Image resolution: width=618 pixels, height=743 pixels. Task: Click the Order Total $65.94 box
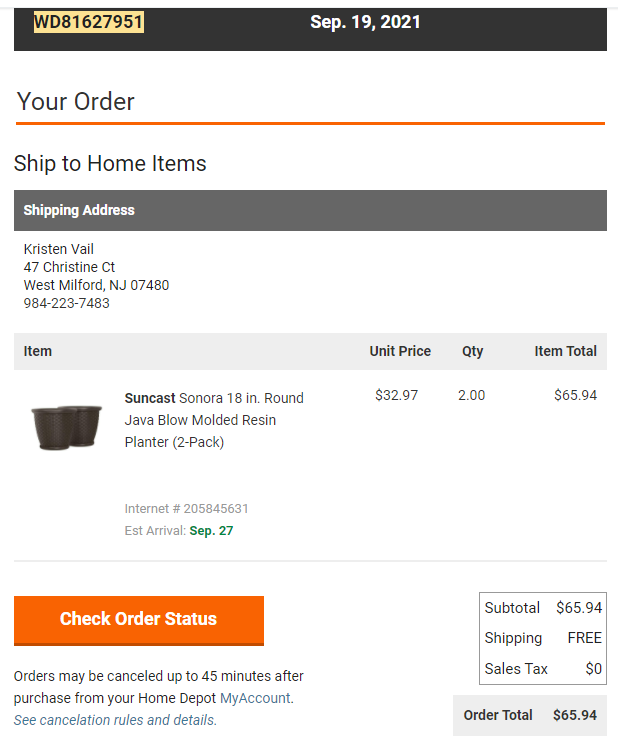[530, 715]
